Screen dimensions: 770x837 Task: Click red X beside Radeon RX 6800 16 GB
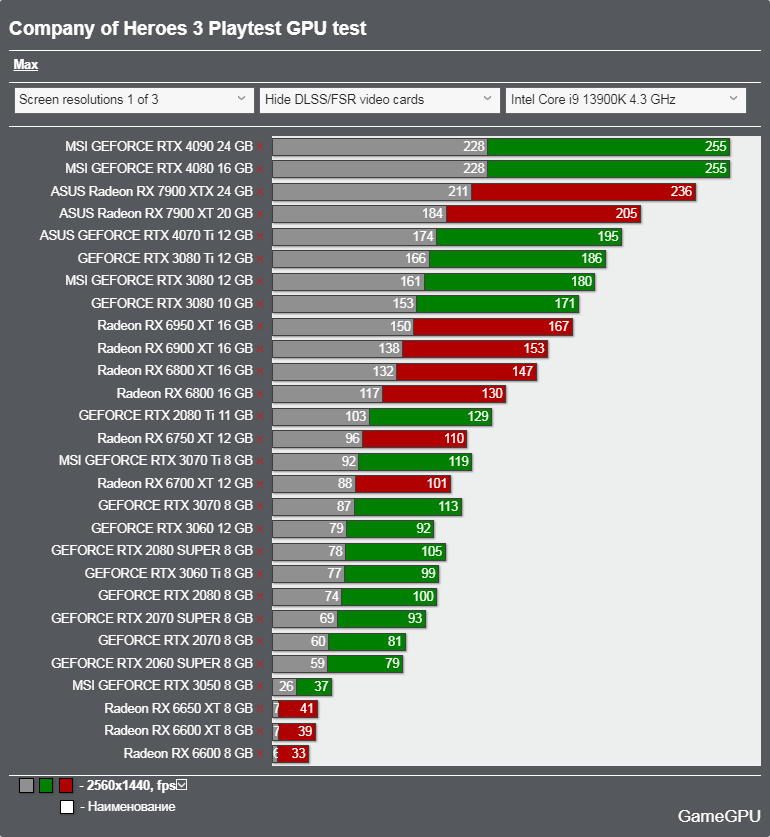click(x=260, y=394)
